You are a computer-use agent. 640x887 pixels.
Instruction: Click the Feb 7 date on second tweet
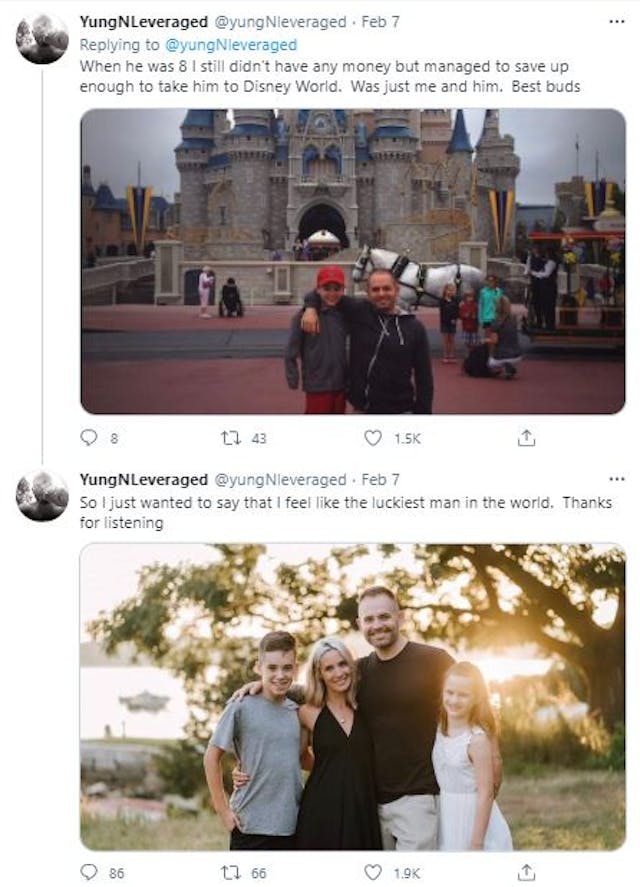(380, 480)
